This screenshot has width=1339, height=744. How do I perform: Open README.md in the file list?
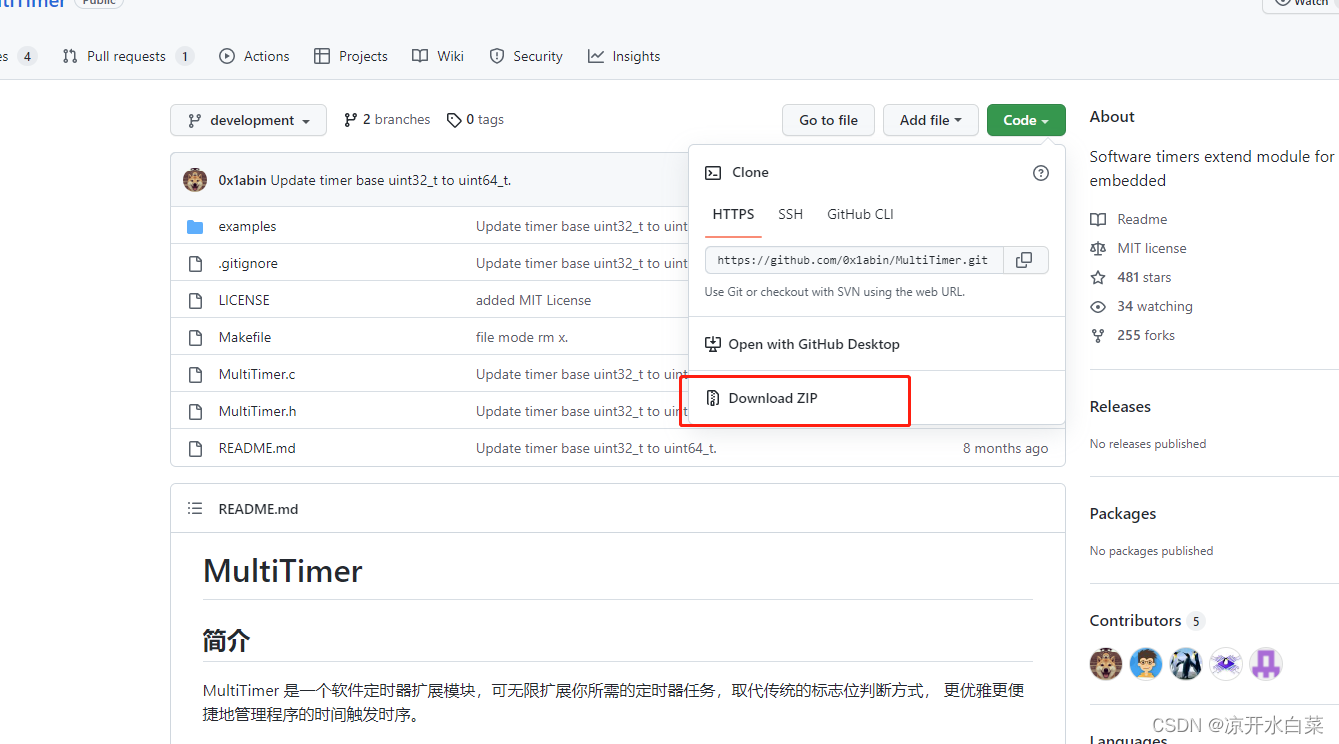click(257, 448)
